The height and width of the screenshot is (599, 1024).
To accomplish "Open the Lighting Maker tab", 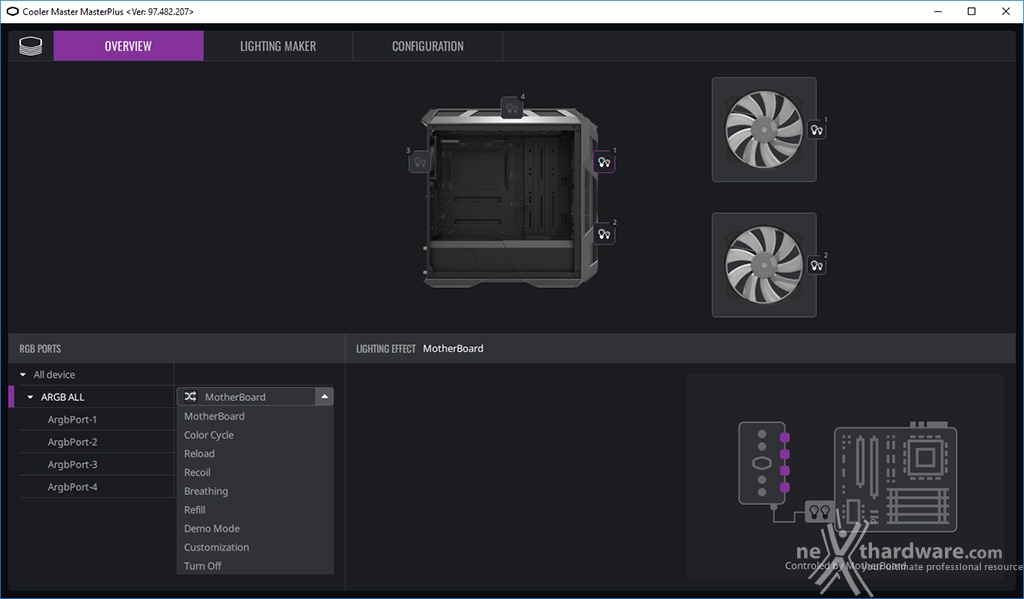I will (278, 46).
